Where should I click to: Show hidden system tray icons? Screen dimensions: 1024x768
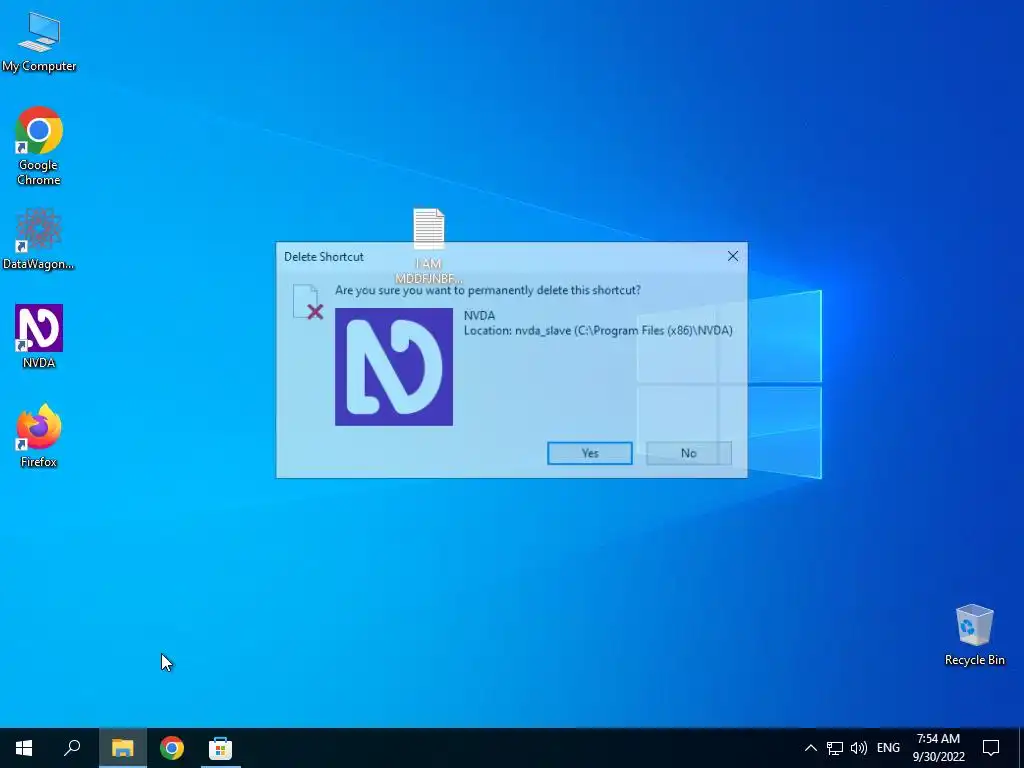pyautogui.click(x=810, y=748)
